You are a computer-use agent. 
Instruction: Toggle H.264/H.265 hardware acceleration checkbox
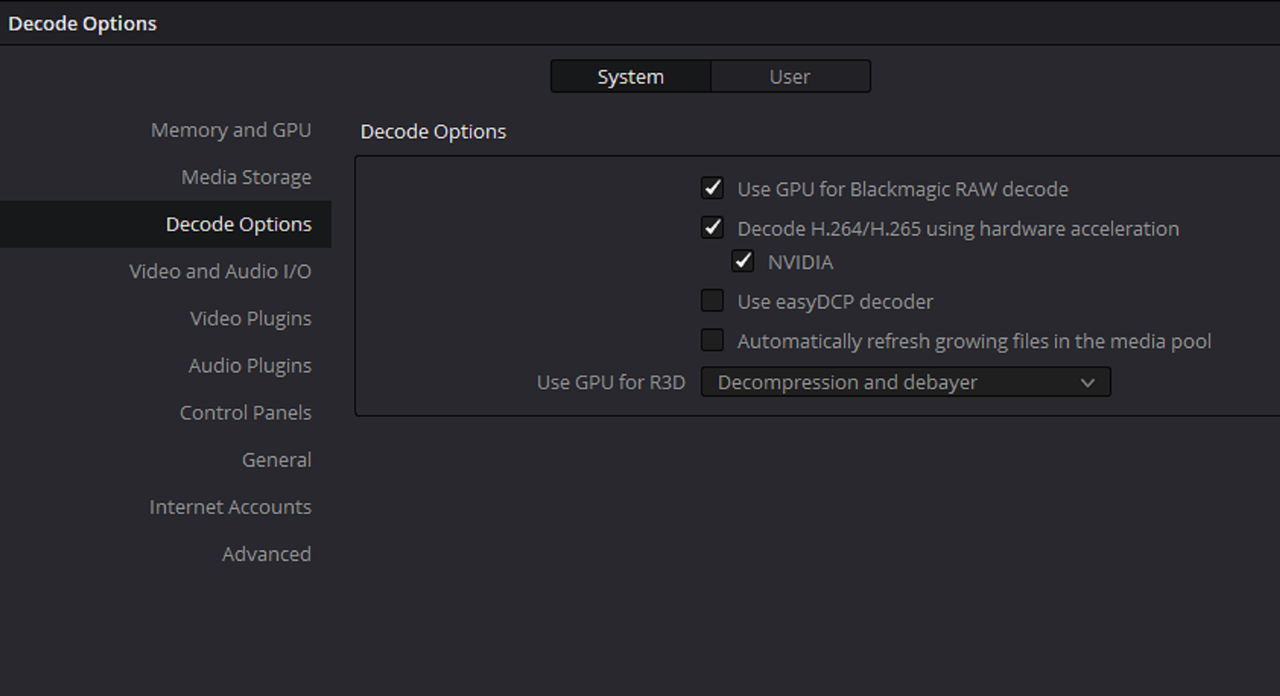[712, 228]
